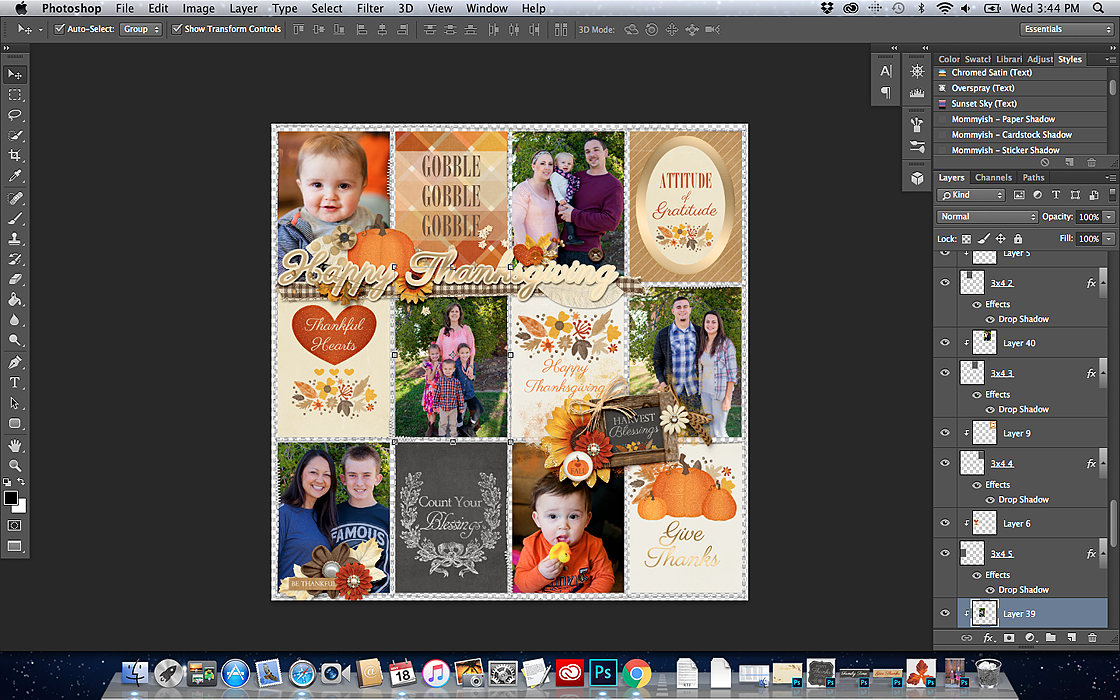
Task: Click Layer 39 thumbnail
Action: 984,613
